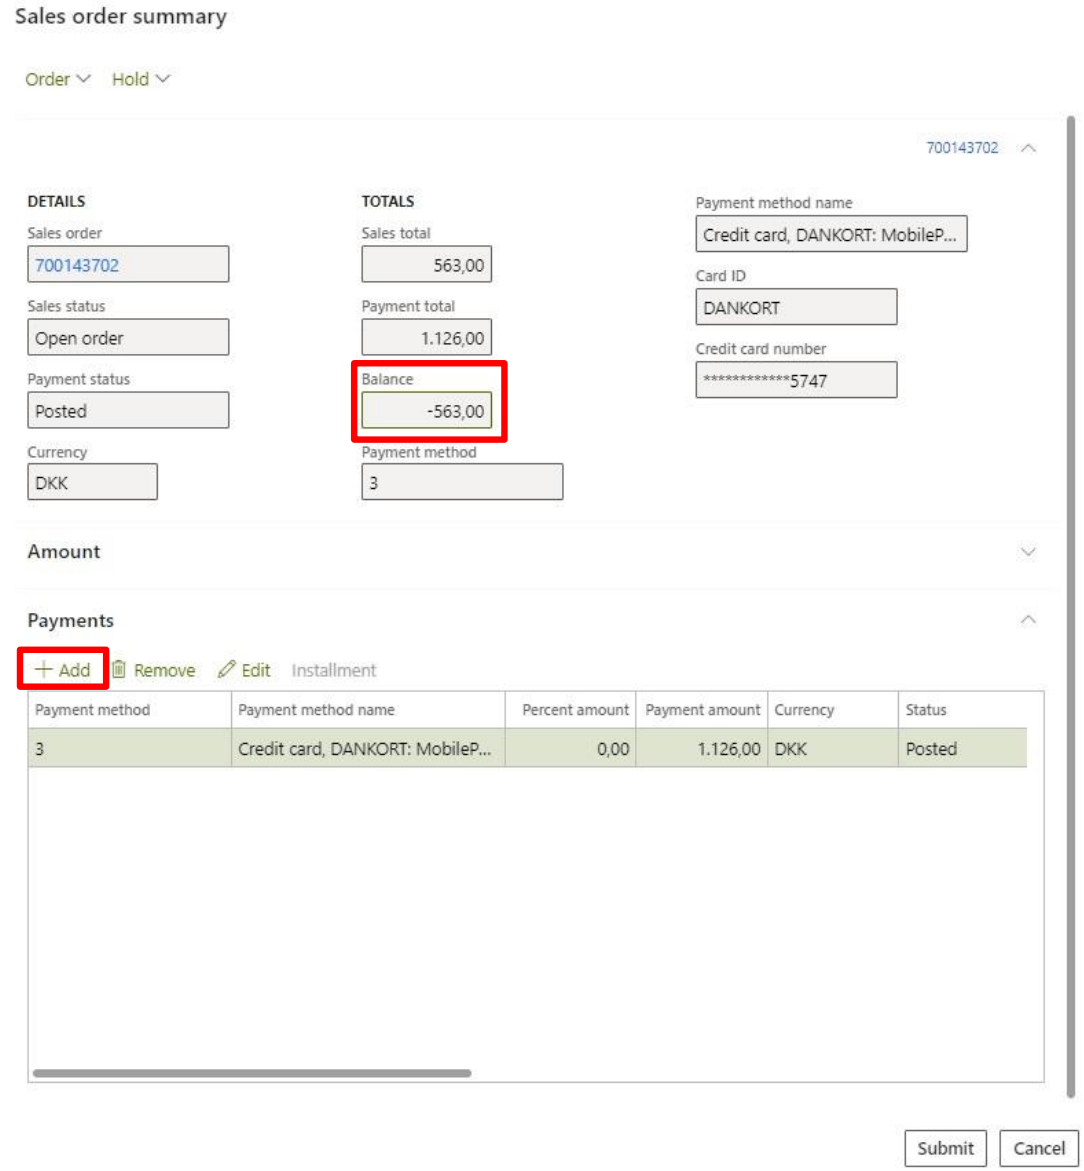The height and width of the screenshot is (1171, 1084).
Task: Collapse the order header section chevron
Action: coord(1027,148)
